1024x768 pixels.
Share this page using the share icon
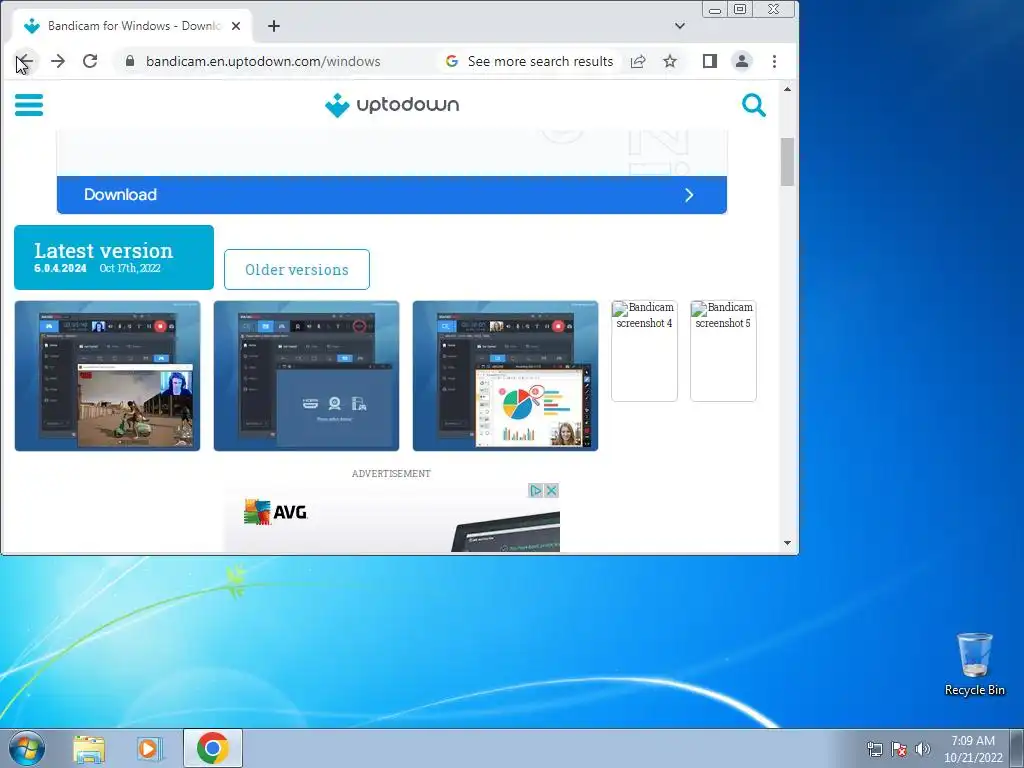(x=638, y=61)
